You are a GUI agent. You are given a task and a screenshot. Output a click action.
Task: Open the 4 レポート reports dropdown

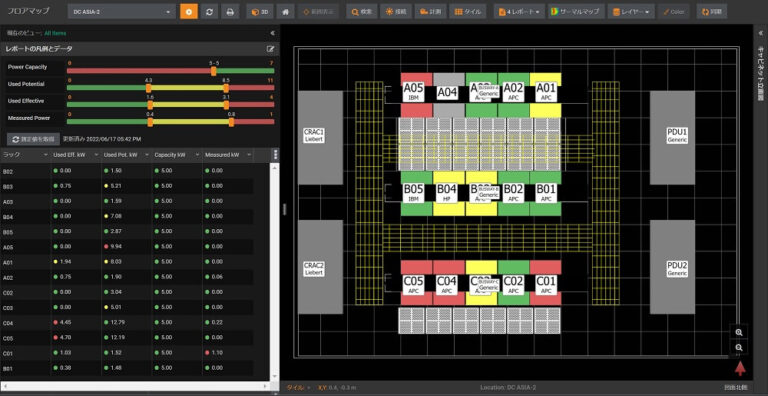(519, 11)
